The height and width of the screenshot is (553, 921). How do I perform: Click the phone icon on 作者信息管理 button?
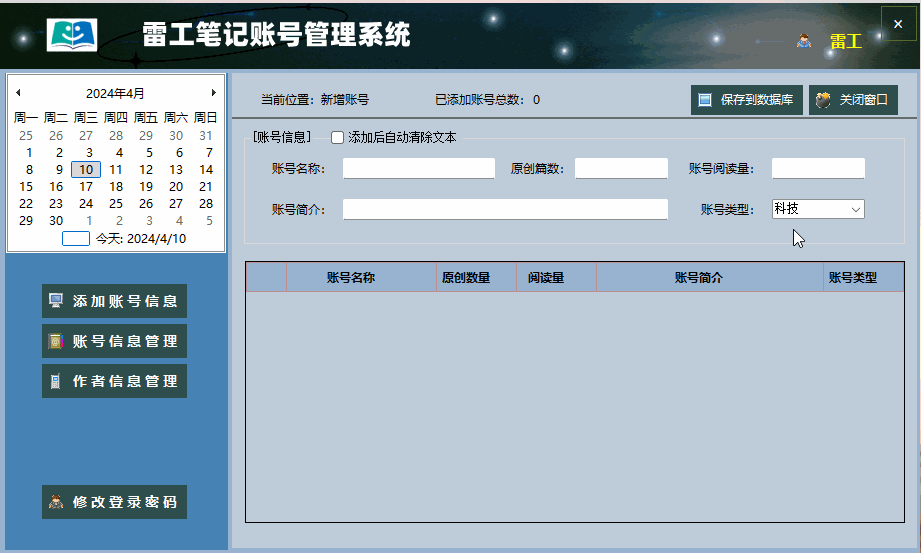tap(55, 381)
